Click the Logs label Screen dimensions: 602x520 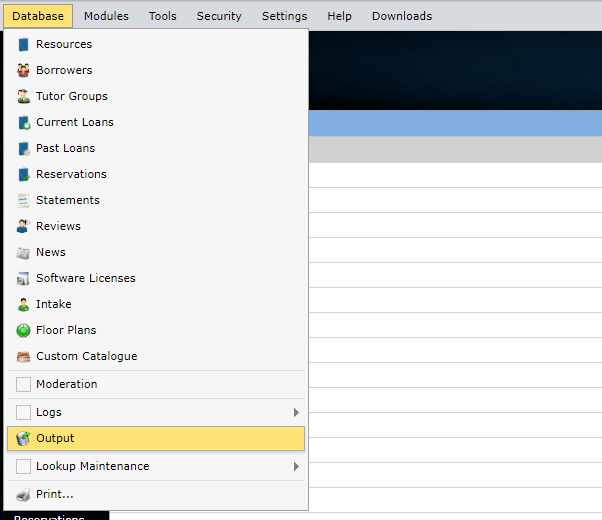click(49, 412)
